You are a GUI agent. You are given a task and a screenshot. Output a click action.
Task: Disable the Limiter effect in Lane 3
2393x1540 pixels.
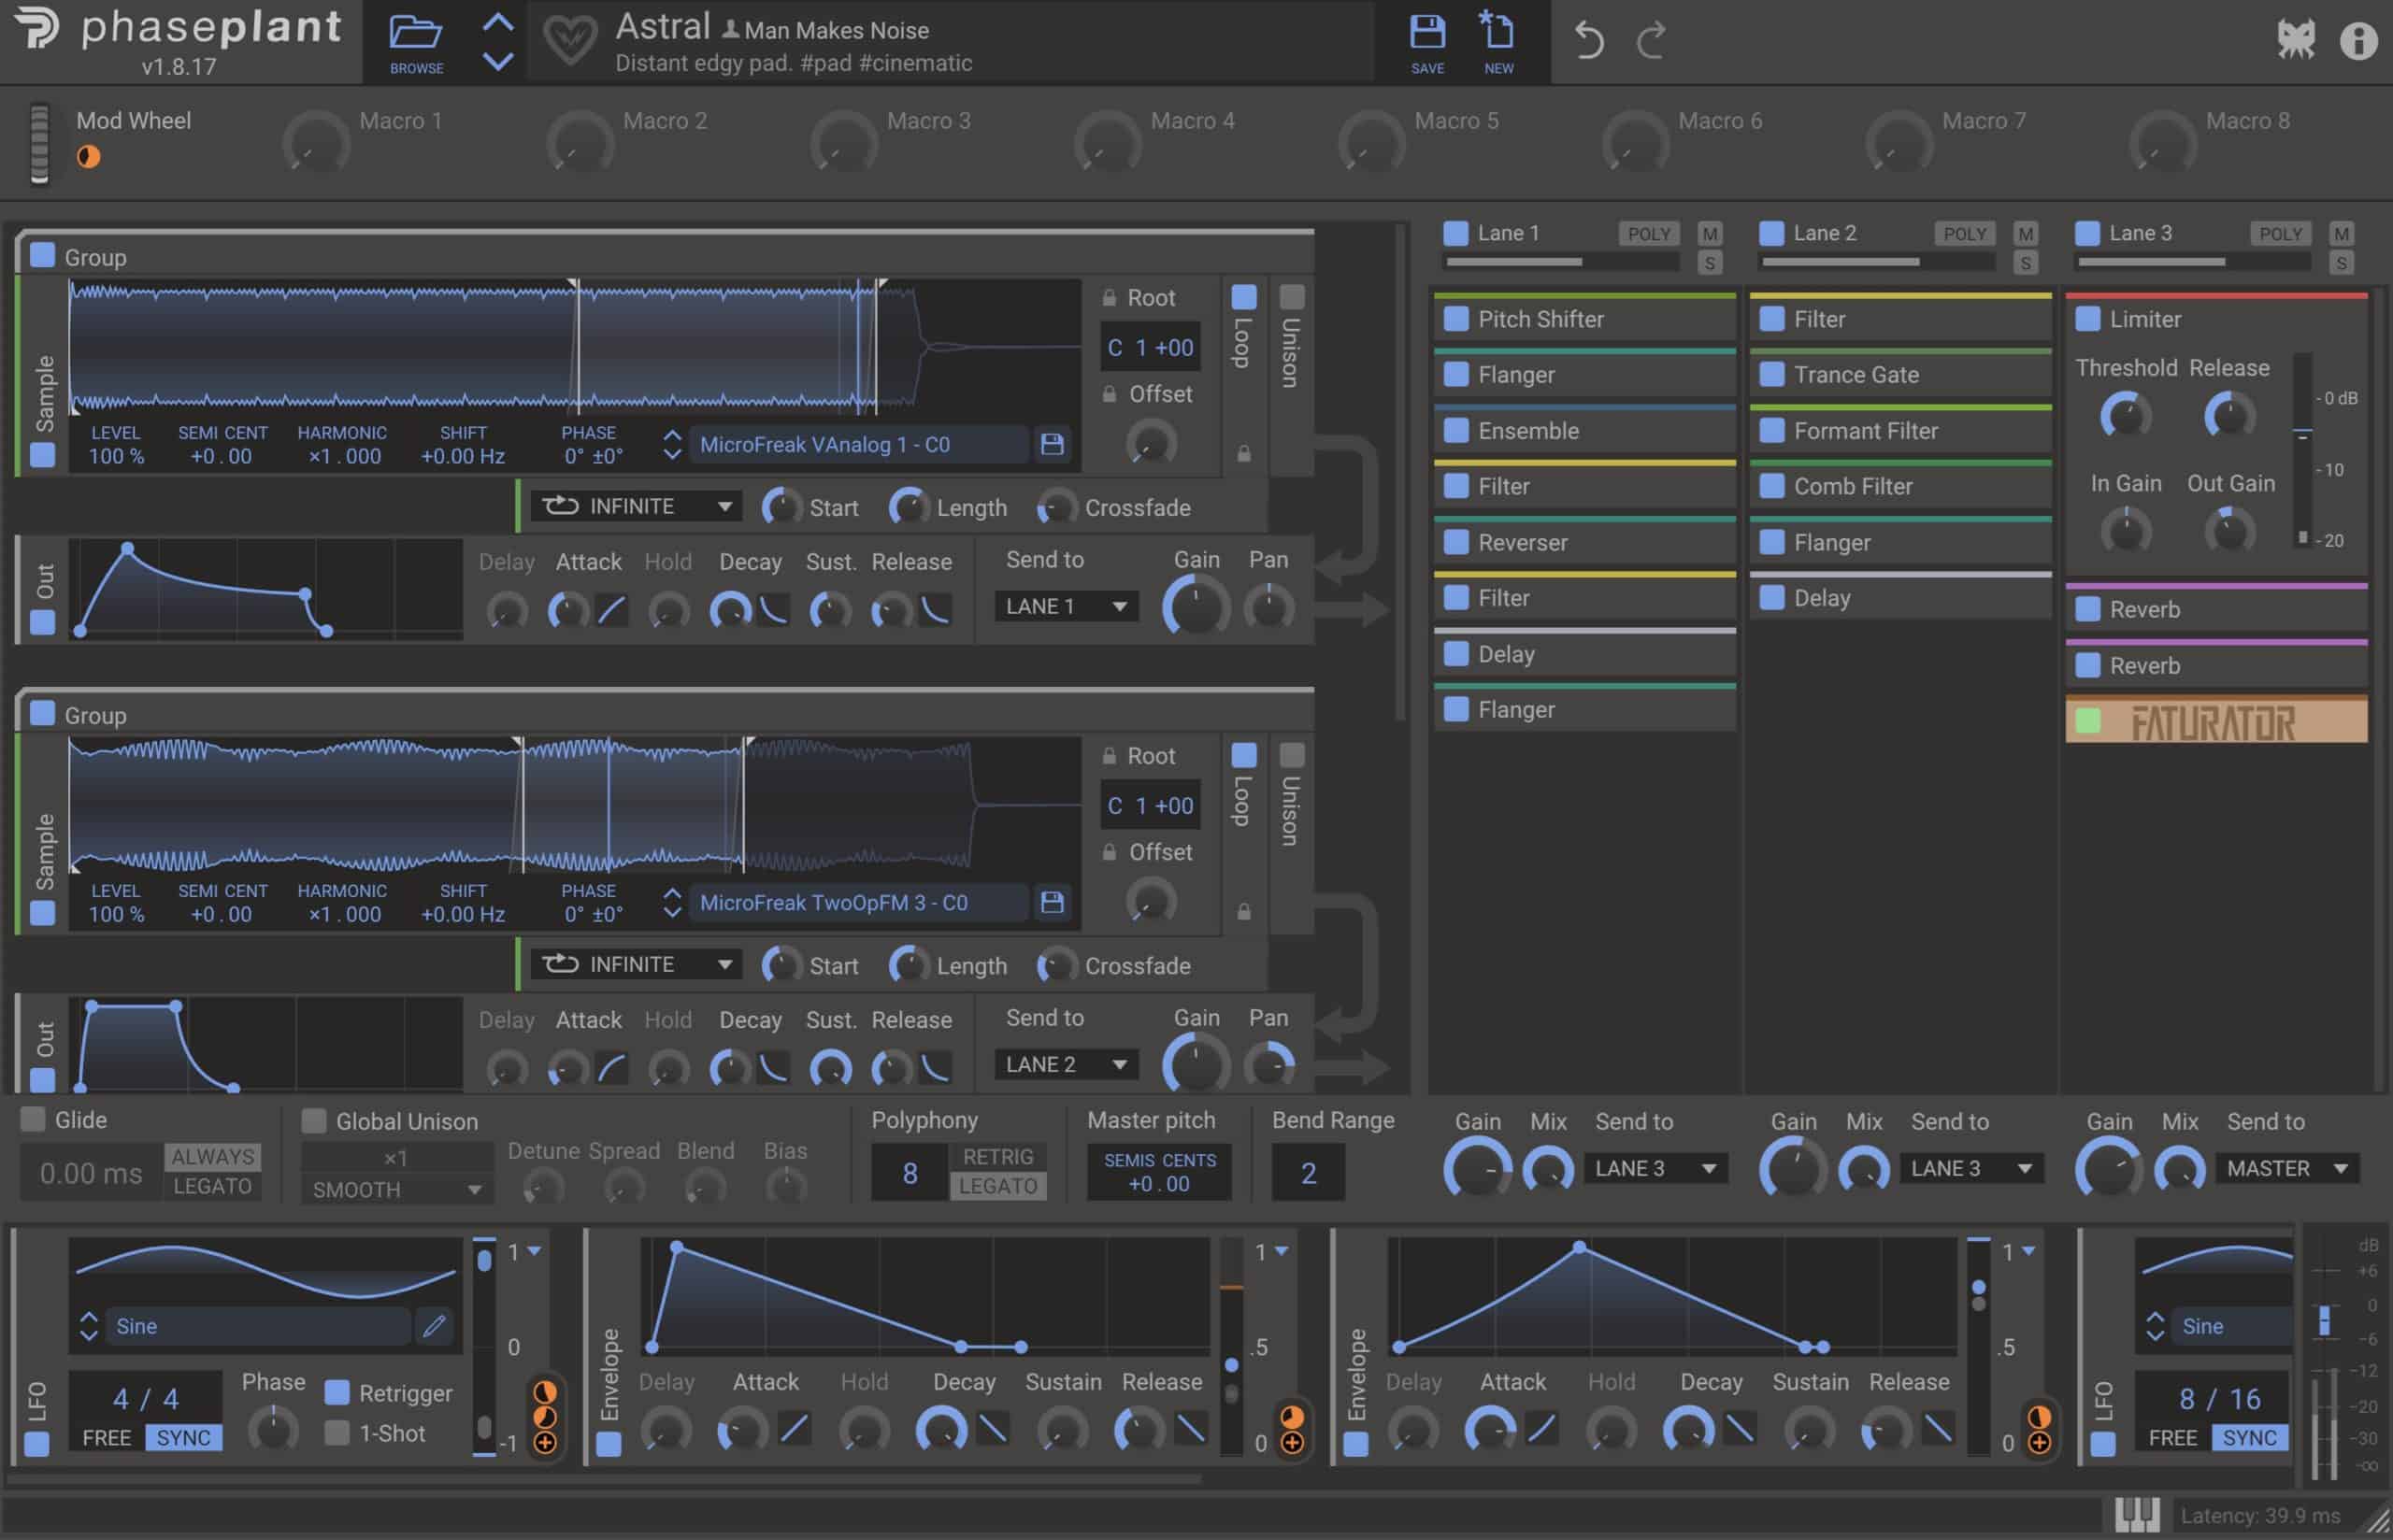(2087, 319)
